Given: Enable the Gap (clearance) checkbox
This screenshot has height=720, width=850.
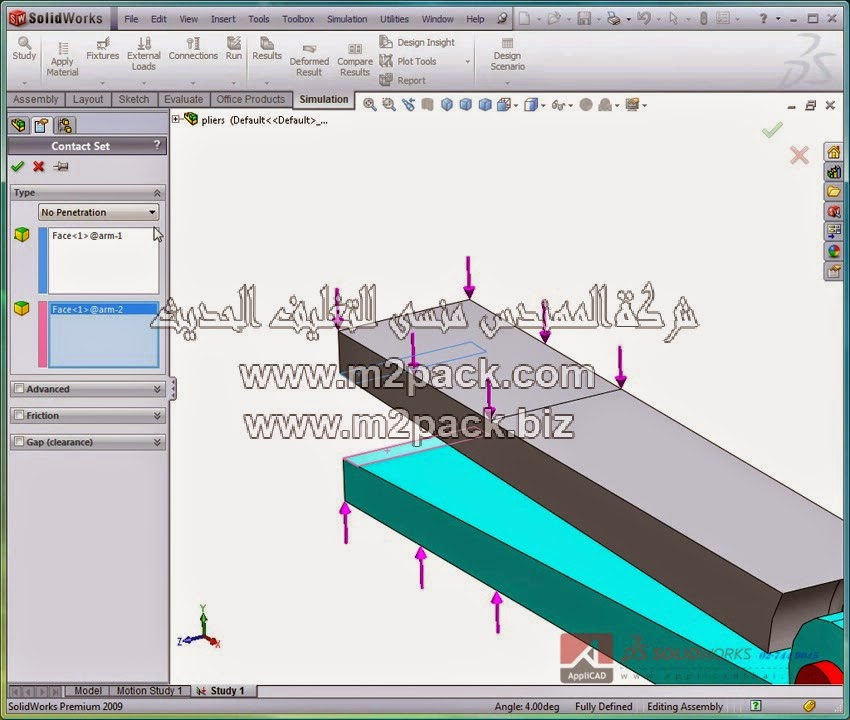Looking at the screenshot, I should coord(19,441).
